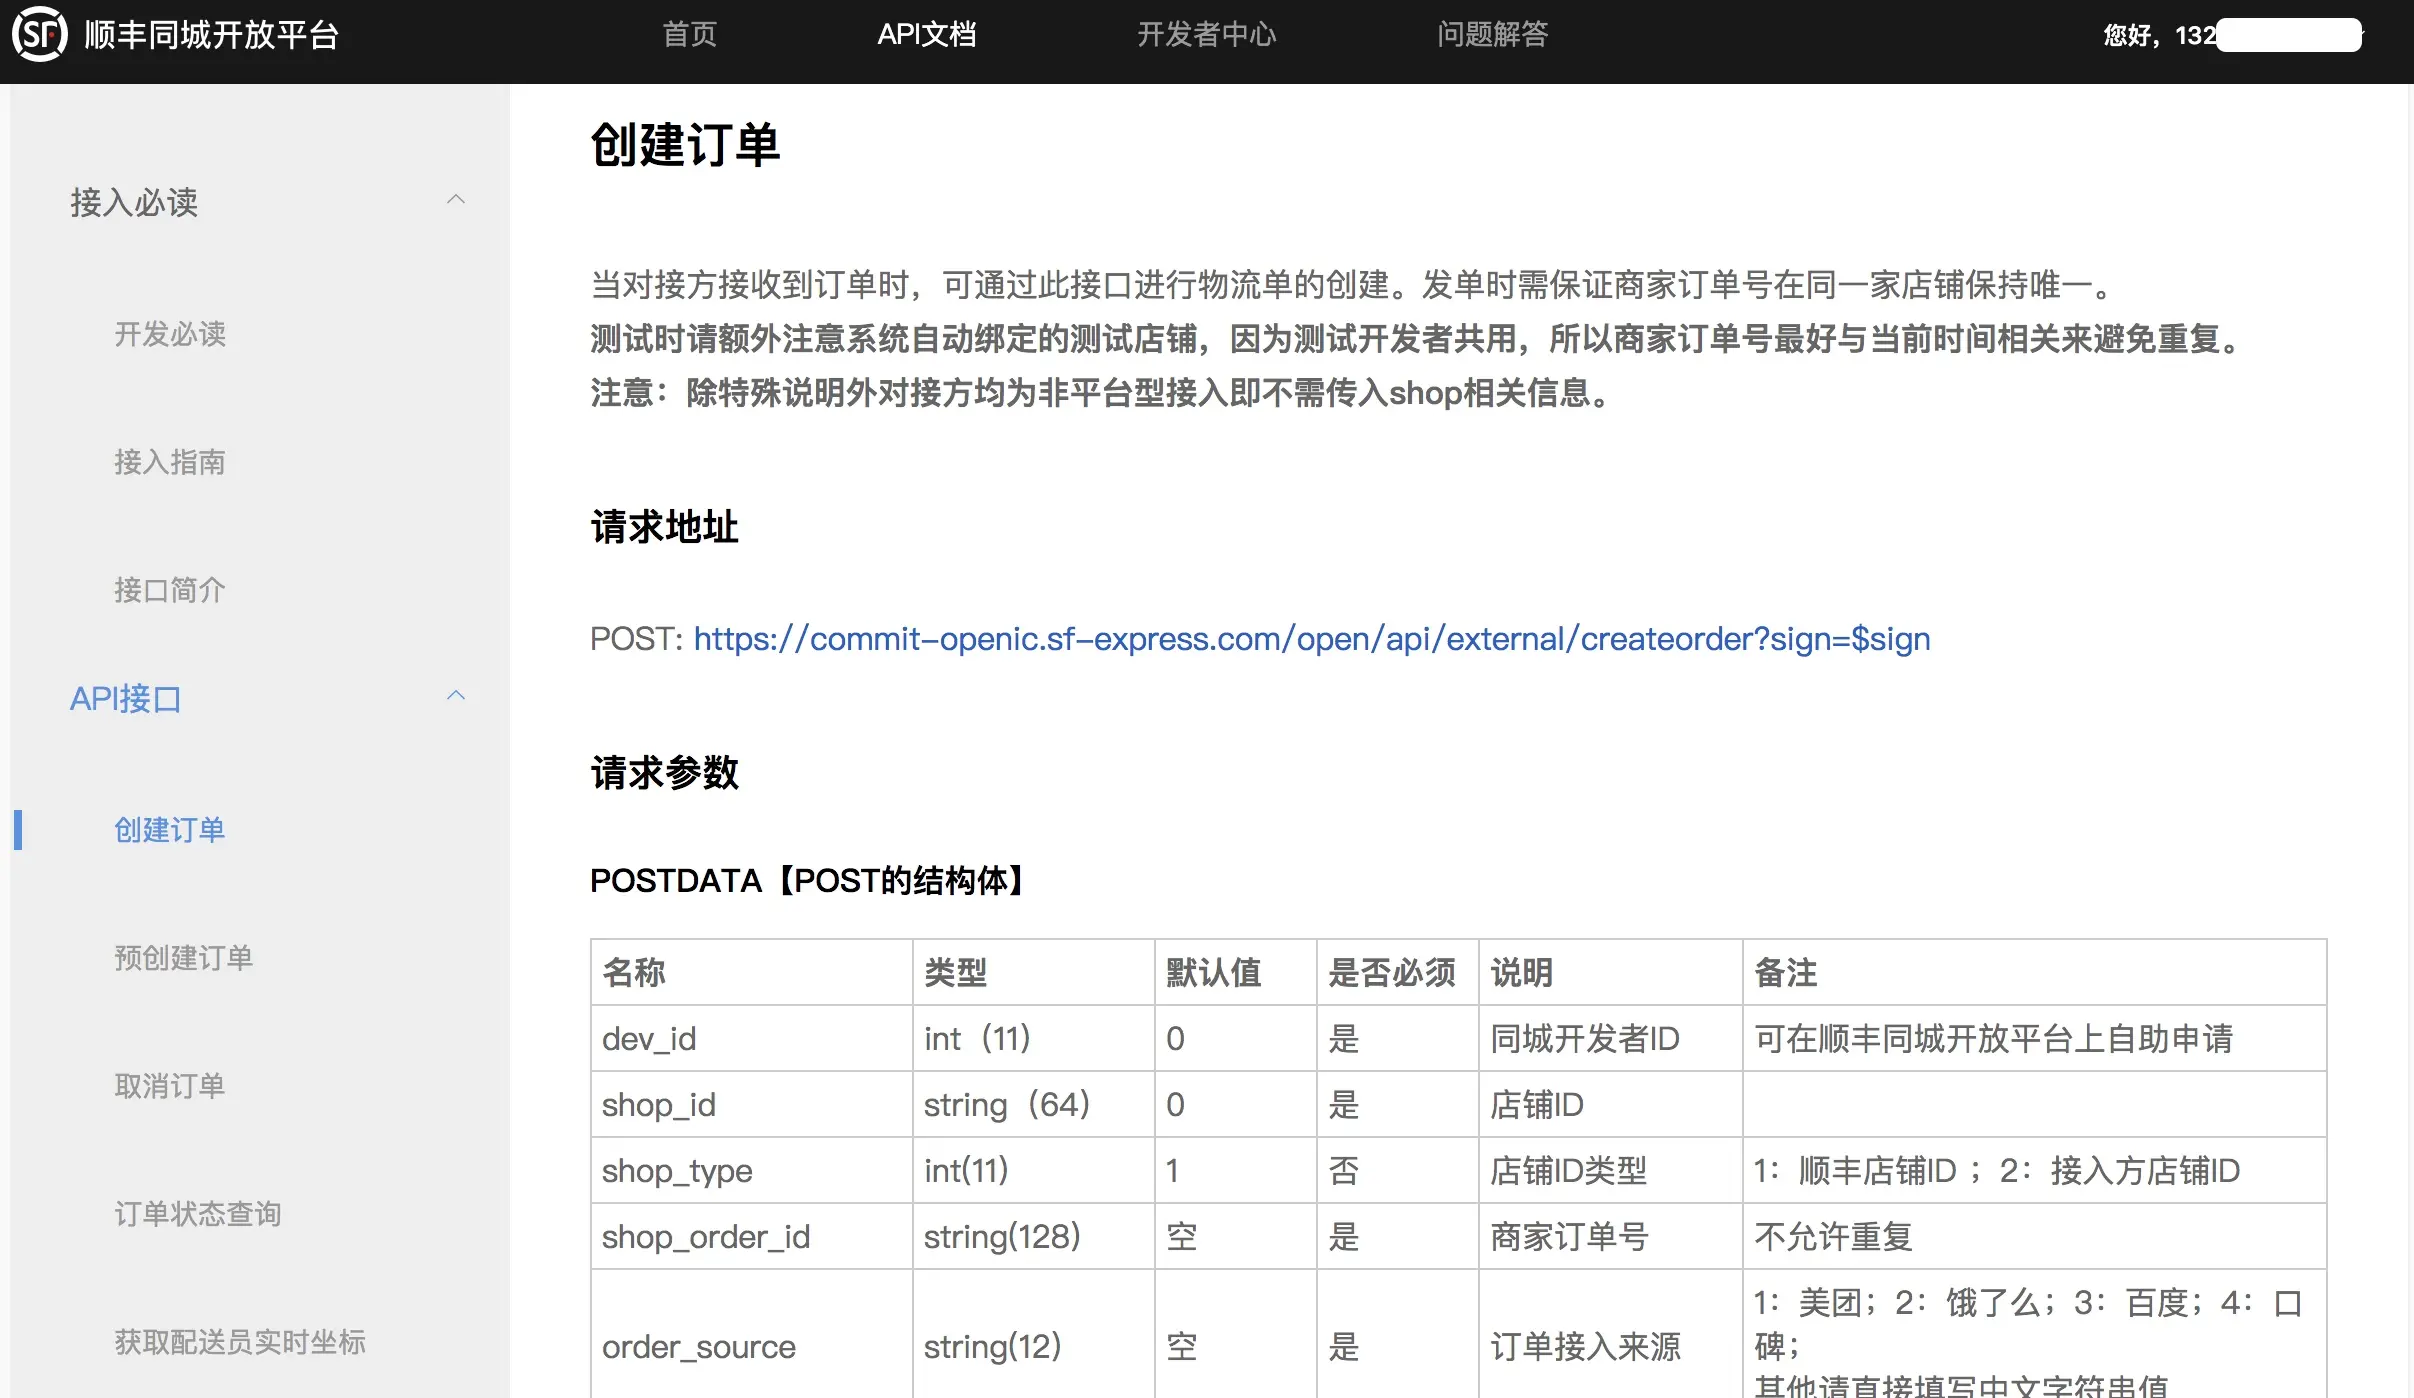
Task: Open 获取配送员实时坐标 sidebar item
Action: [x=240, y=1342]
